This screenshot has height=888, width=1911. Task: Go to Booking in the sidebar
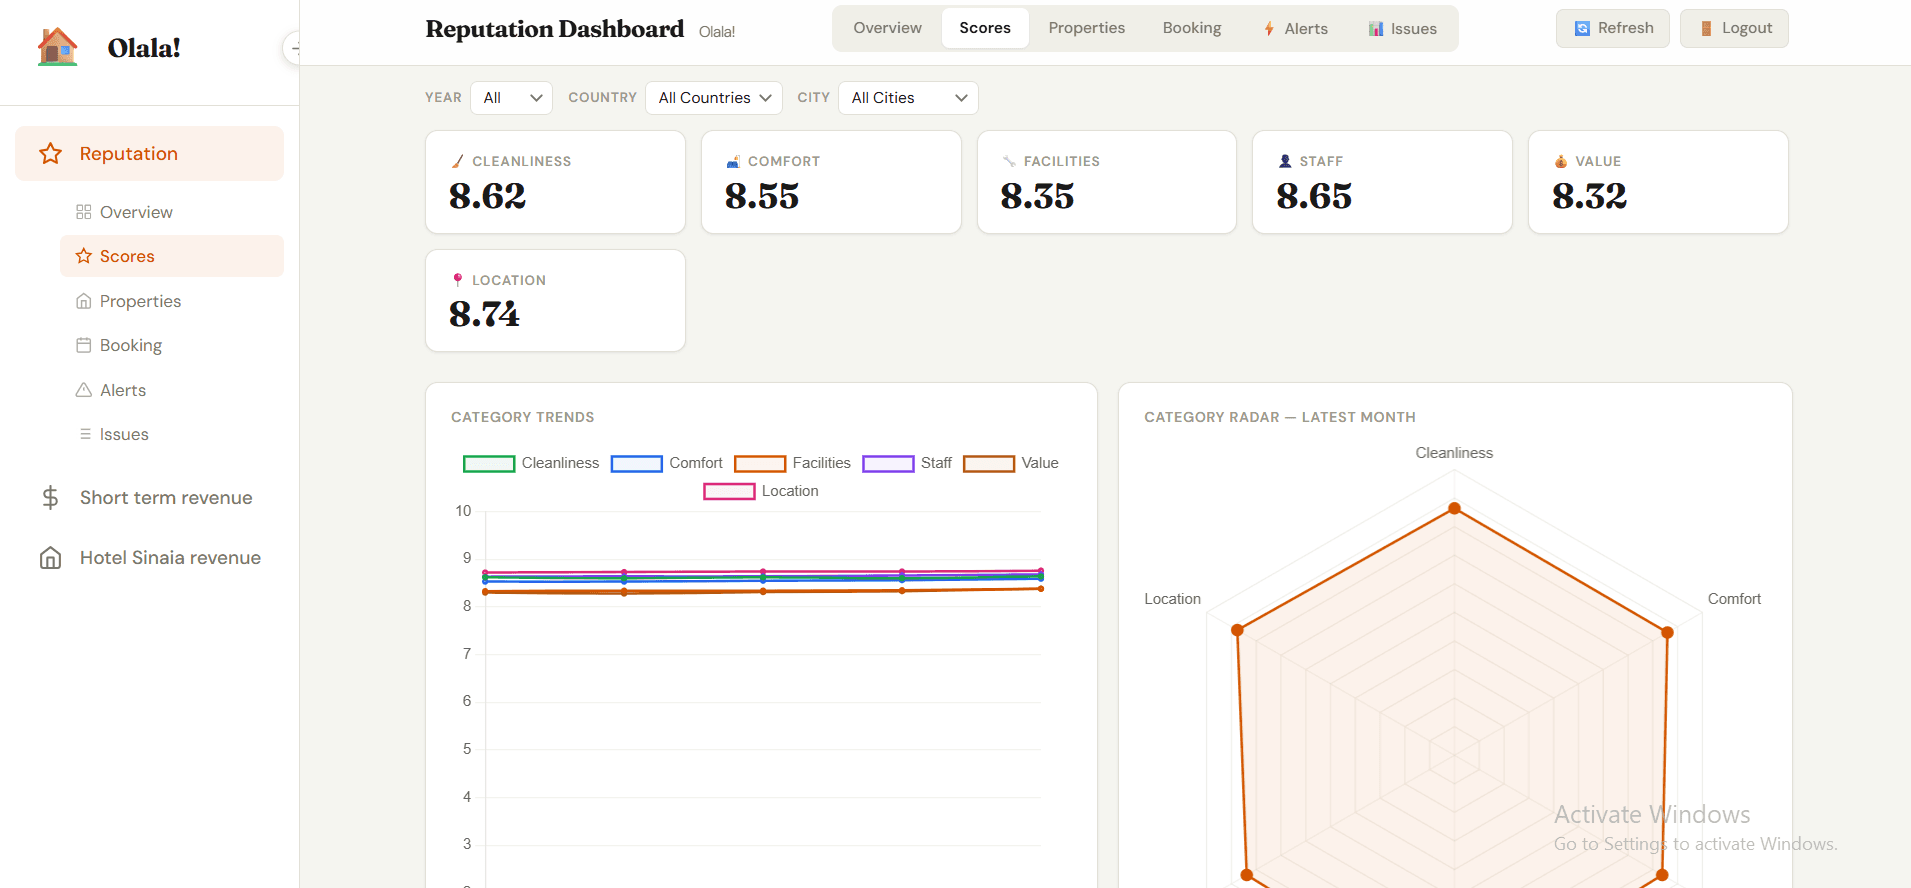pos(172,345)
